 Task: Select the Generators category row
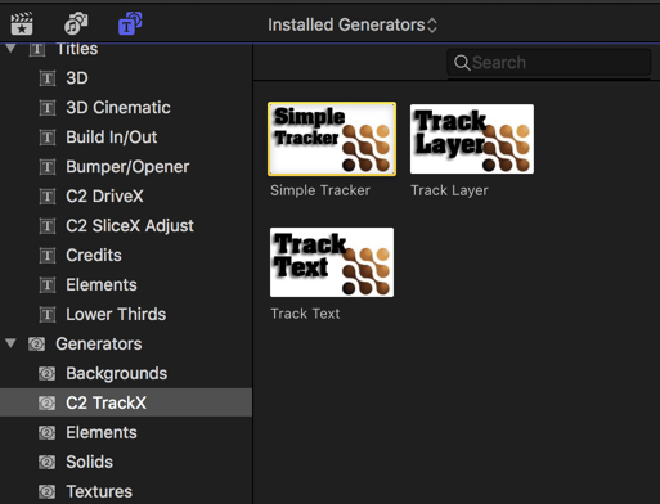126,344
